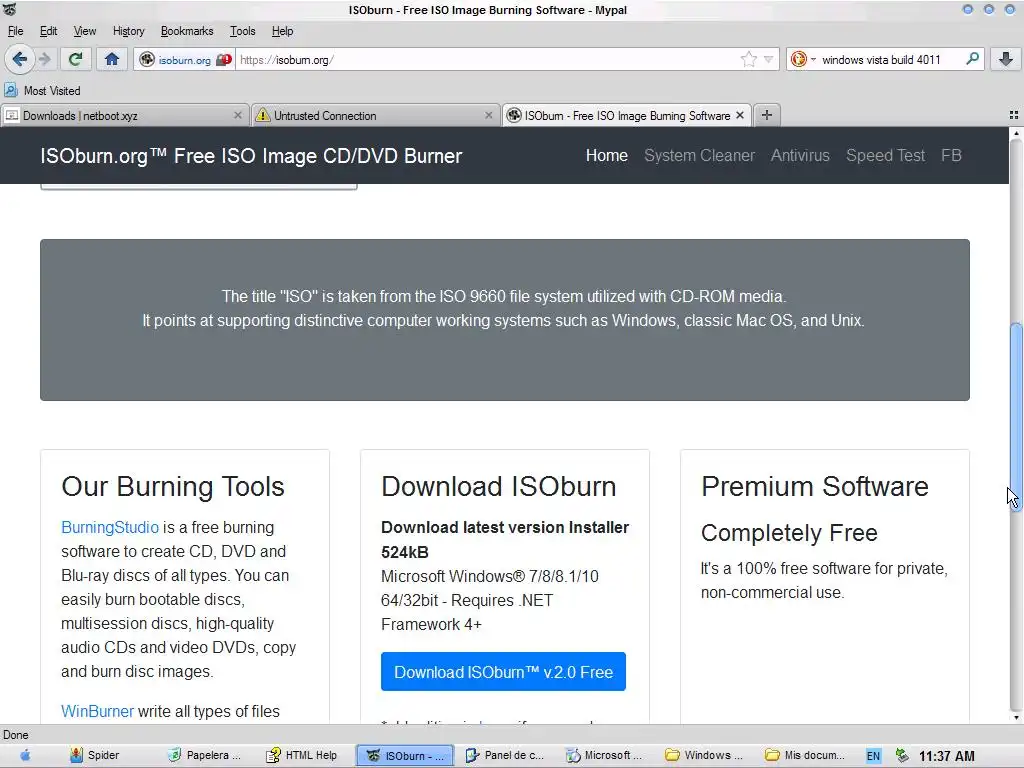This screenshot has width=1024, height=768.
Task: Open the Edit menu
Action: pos(48,31)
